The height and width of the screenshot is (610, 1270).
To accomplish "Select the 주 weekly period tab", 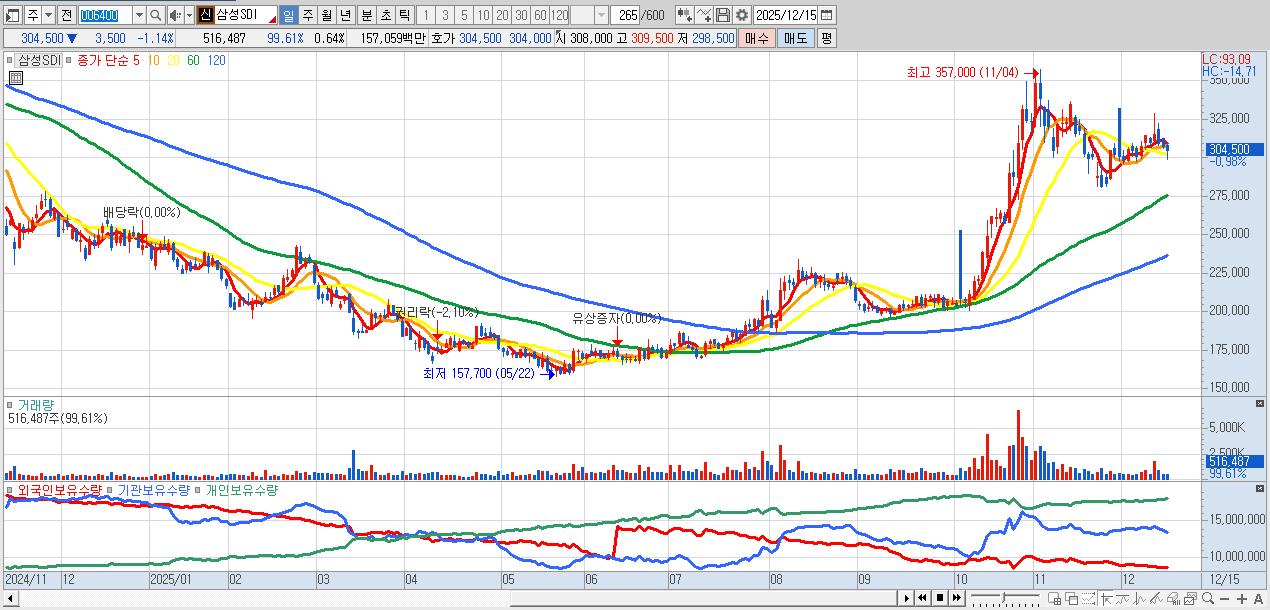I will coord(307,15).
